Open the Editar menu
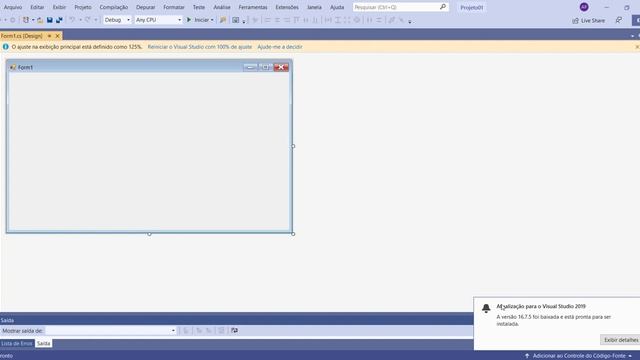This screenshot has height=360, width=640. pyautogui.click(x=37, y=7)
